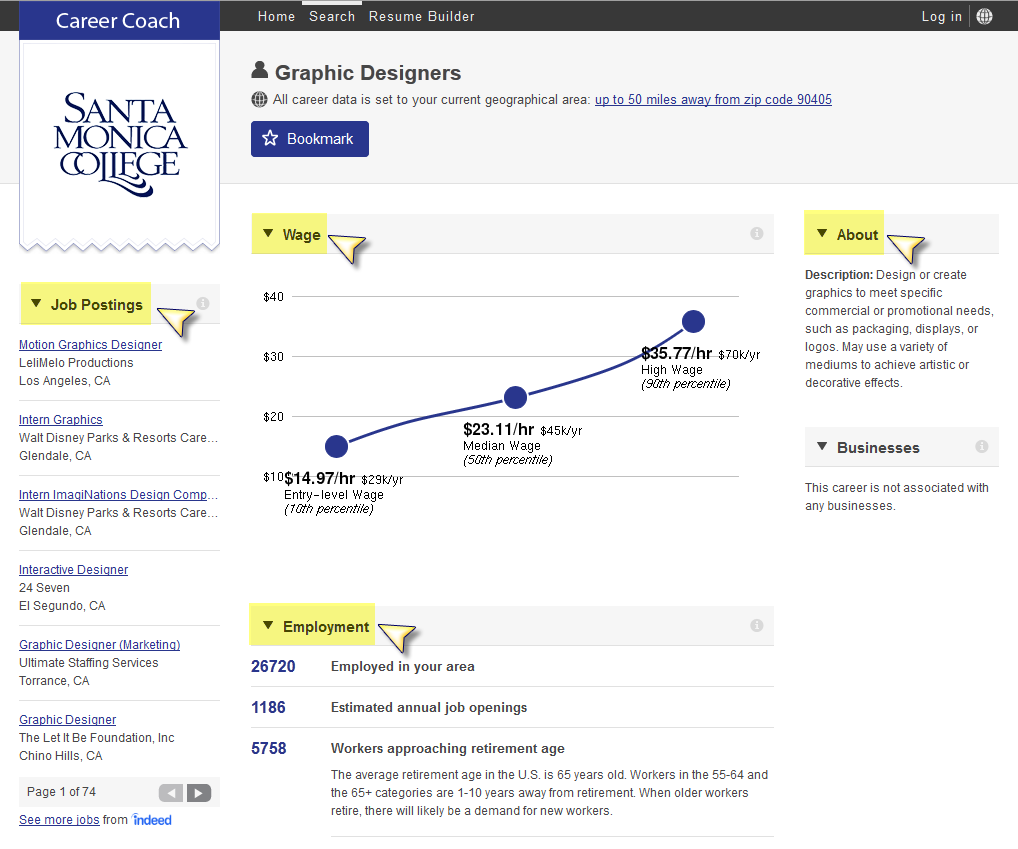Click the star icon on the Bookmark button
This screenshot has height=849, width=1018.
[x=268, y=139]
